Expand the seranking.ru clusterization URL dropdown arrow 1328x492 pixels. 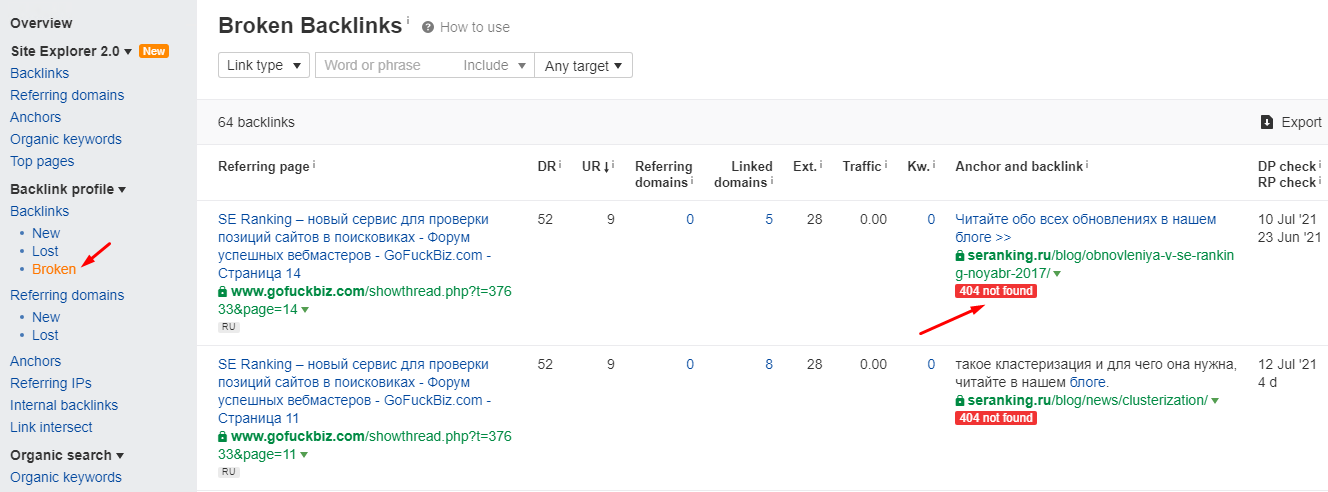1215,401
